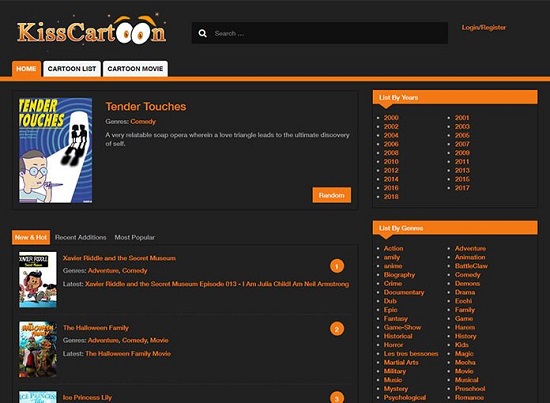This screenshot has height=403, width=550.
Task: Open the Crime genre link
Action: pyautogui.click(x=393, y=284)
